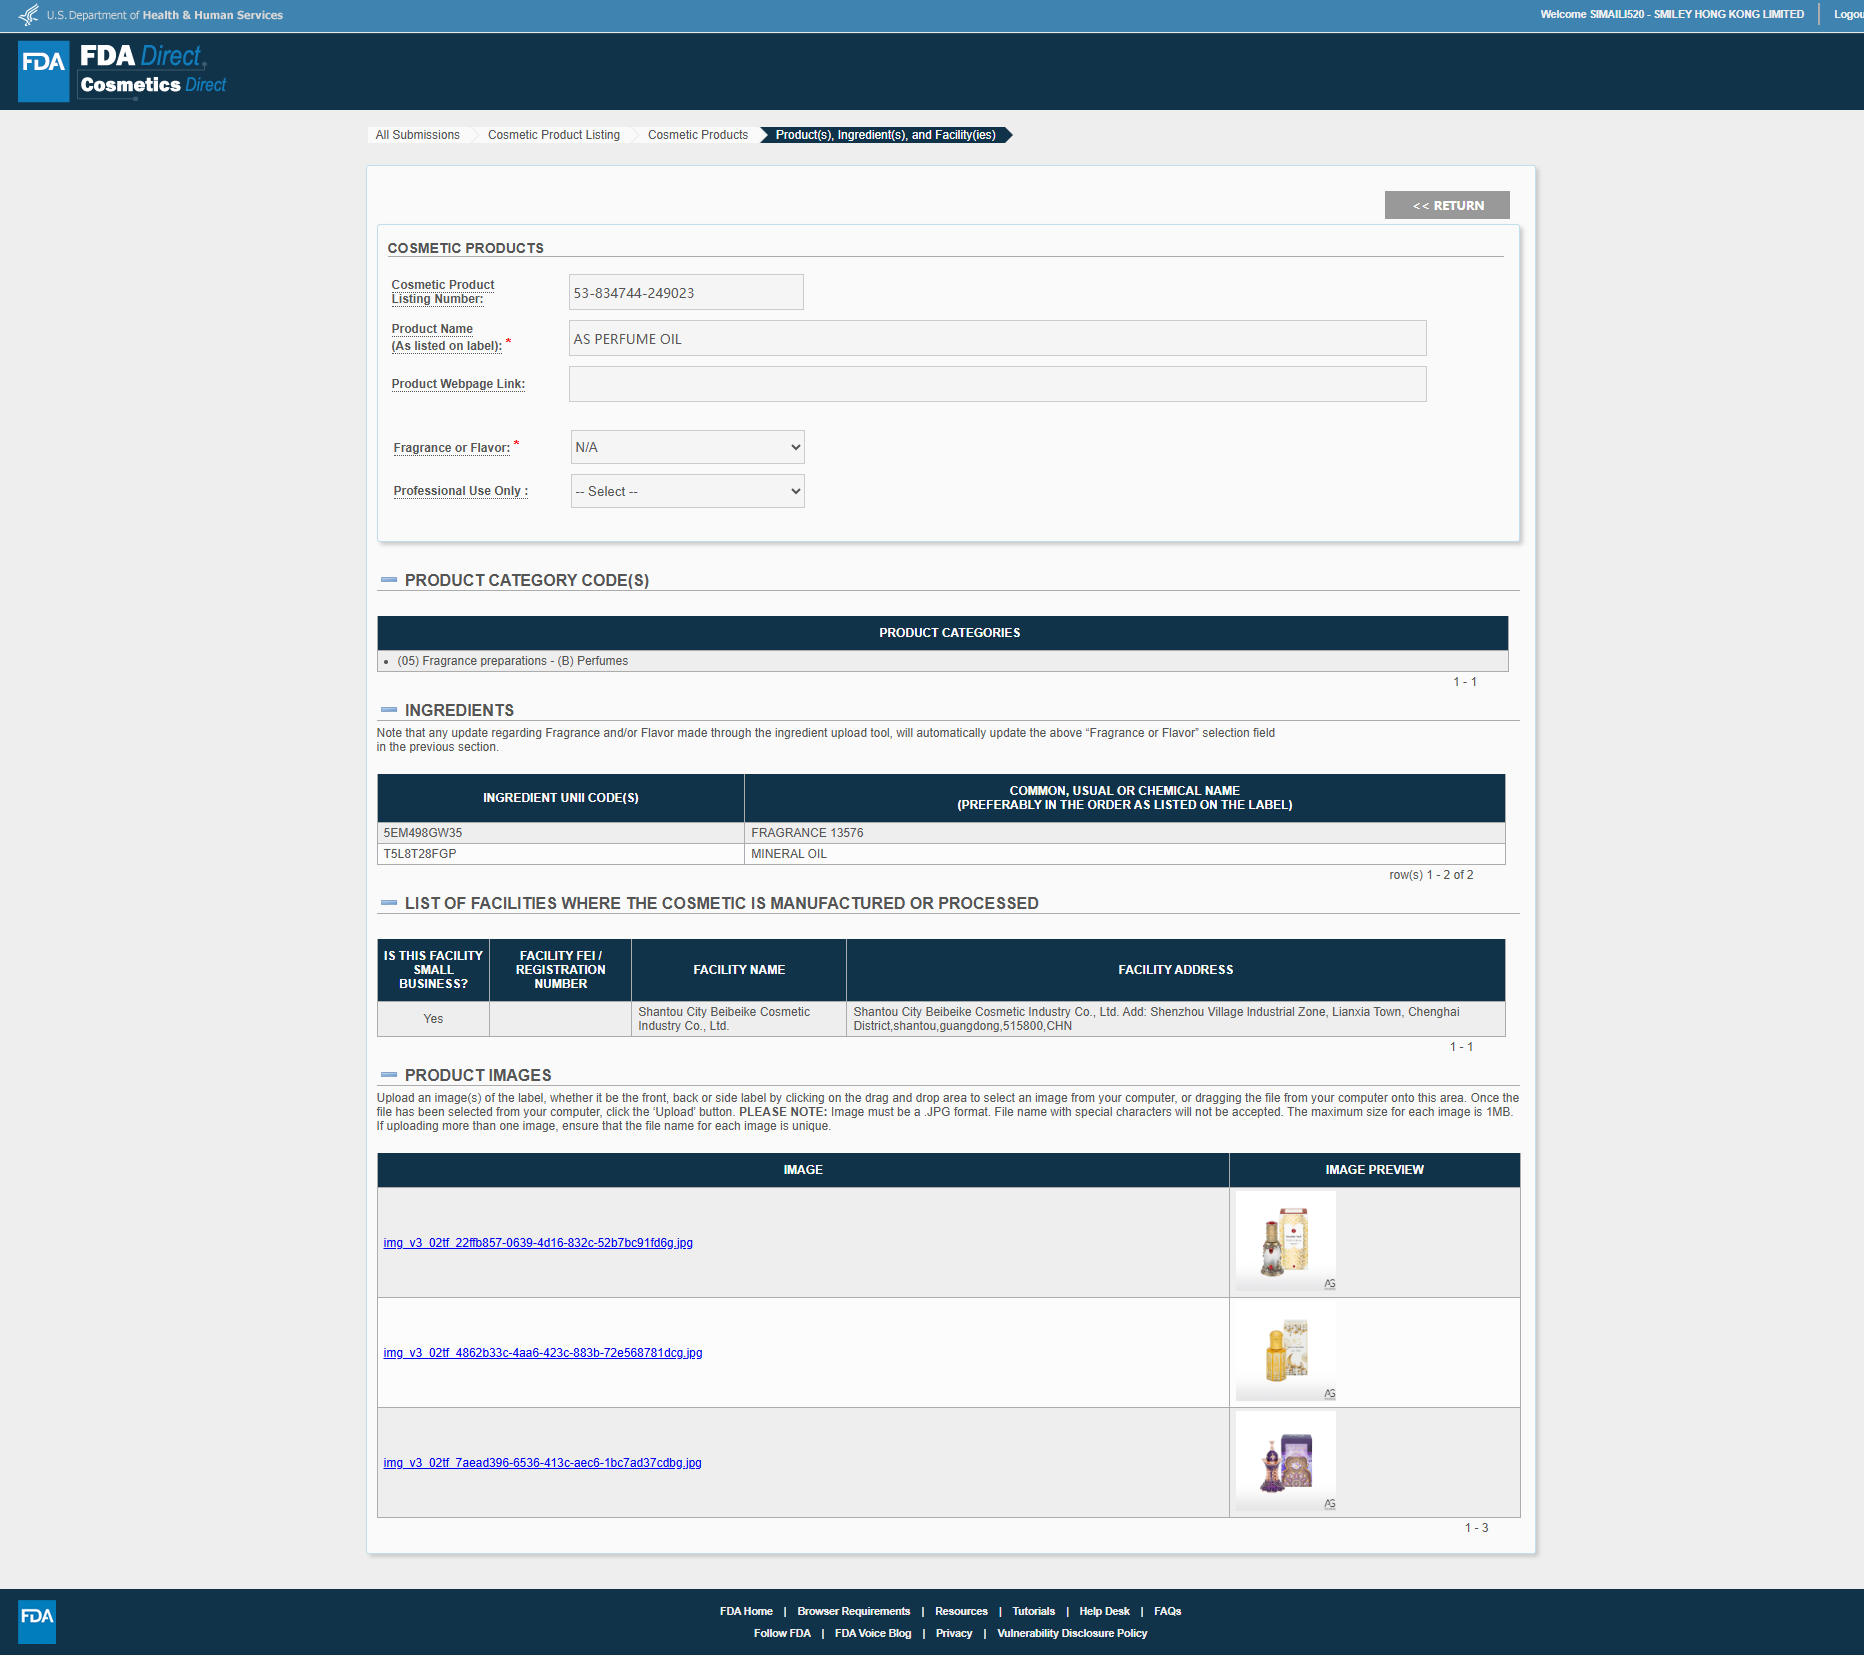Click the Product Webpage Link field

pos(997,384)
